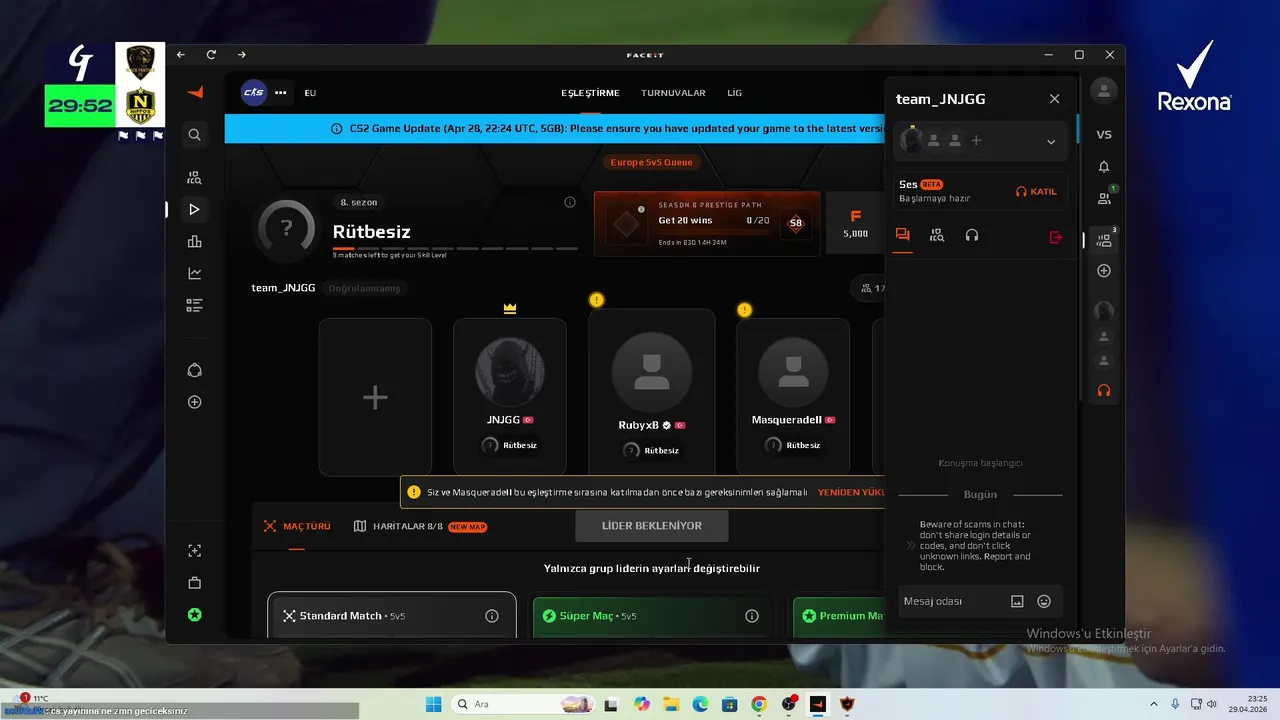Image resolution: width=1280 pixels, height=720 pixels.
Task: Close the team_JNJGG chat panel
Action: (x=1054, y=99)
